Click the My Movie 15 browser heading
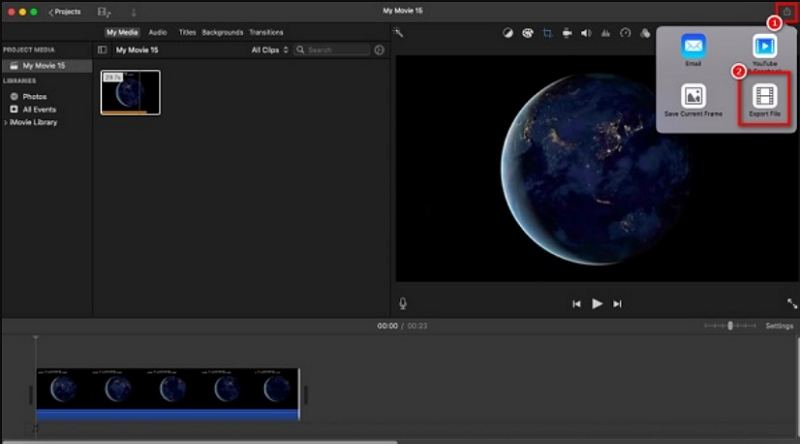 (137, 50)
